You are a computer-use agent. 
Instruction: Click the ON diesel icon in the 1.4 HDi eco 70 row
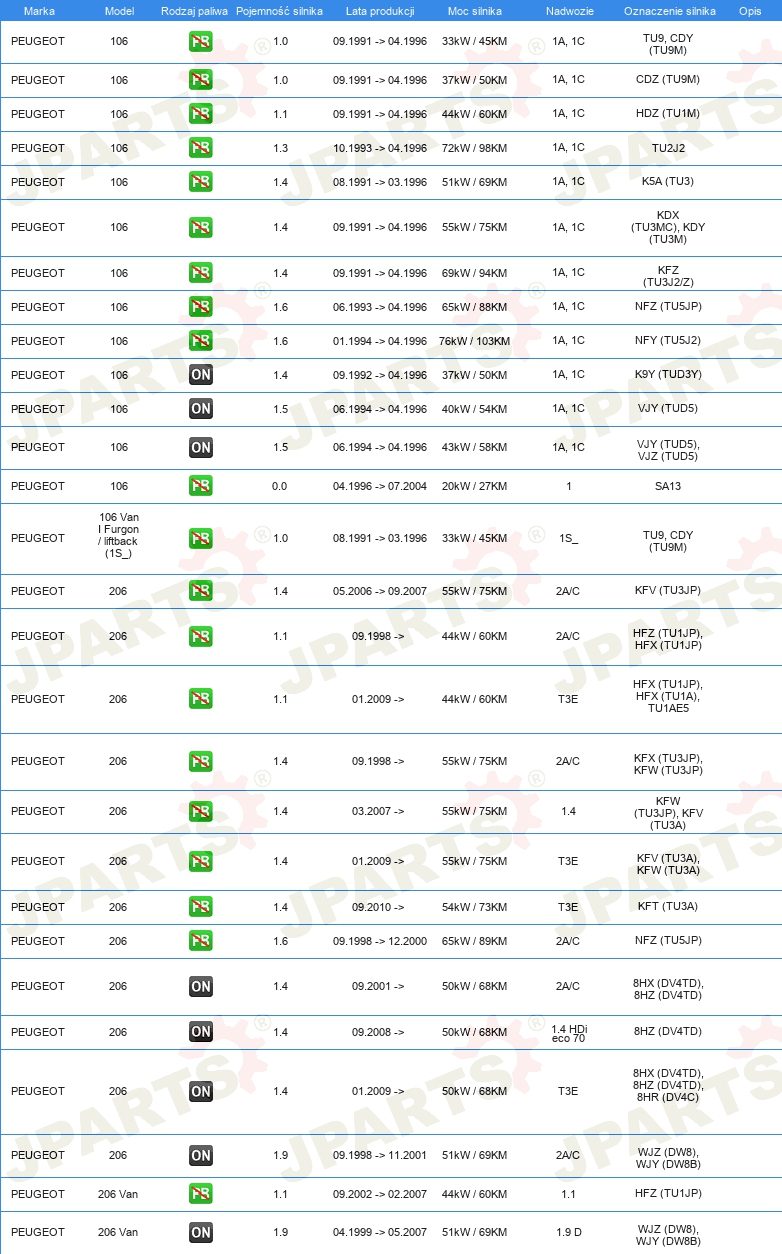(x=201, y=1032)
